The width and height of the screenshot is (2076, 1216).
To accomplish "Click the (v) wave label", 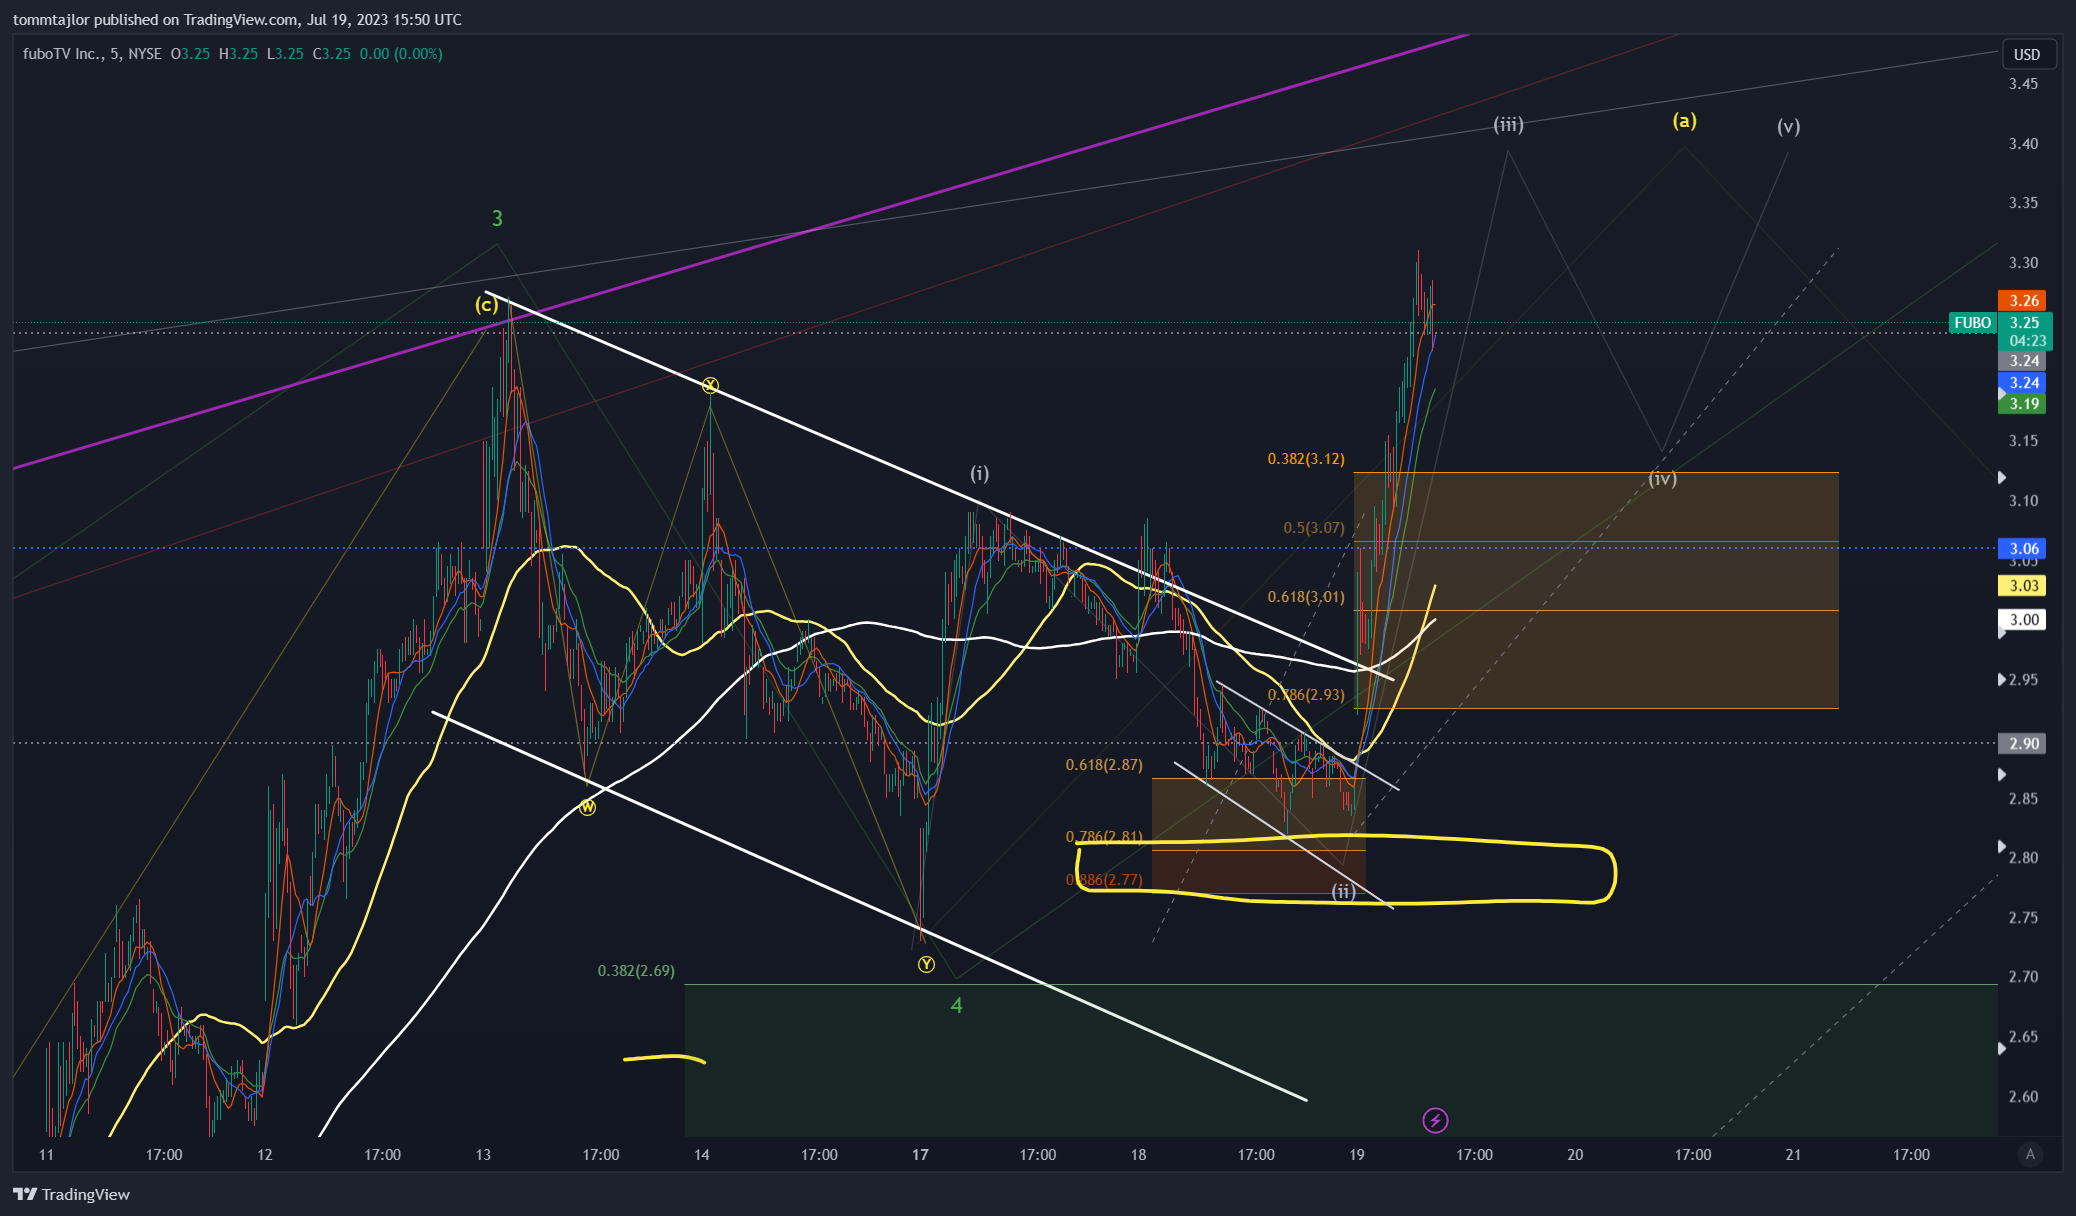I will (x=1788, y=127).
